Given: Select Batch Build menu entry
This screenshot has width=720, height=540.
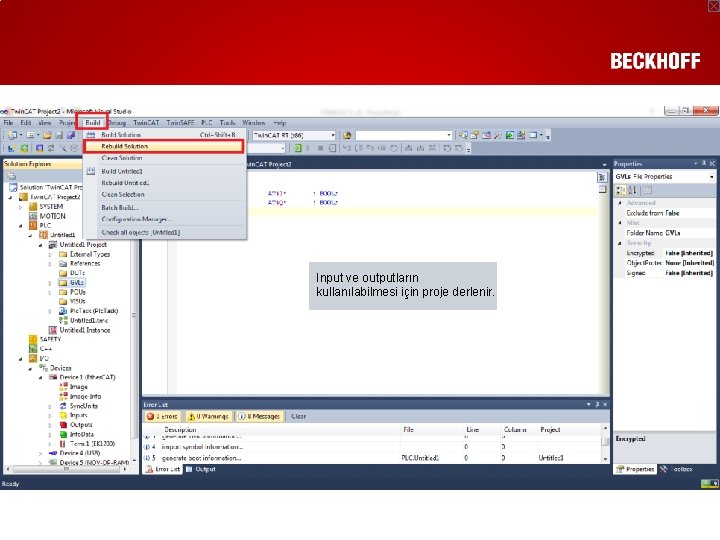Looking at the screenshot, I should [x=165, y=208].
